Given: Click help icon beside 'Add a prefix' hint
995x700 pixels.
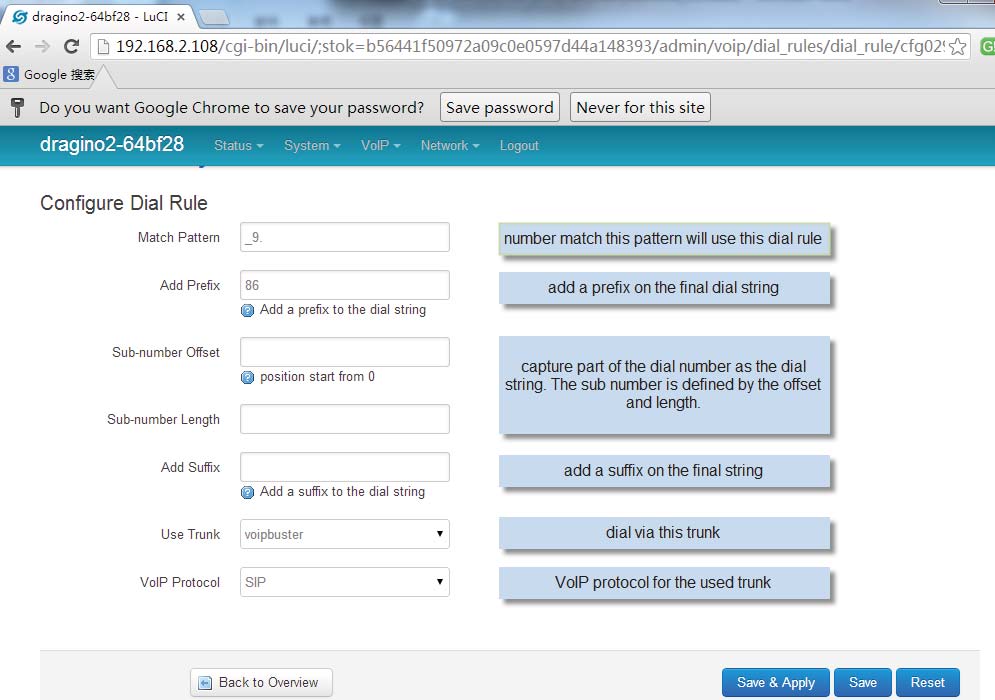Looking at the screenshot, I should pyautogui.click(x=247, y=310).
